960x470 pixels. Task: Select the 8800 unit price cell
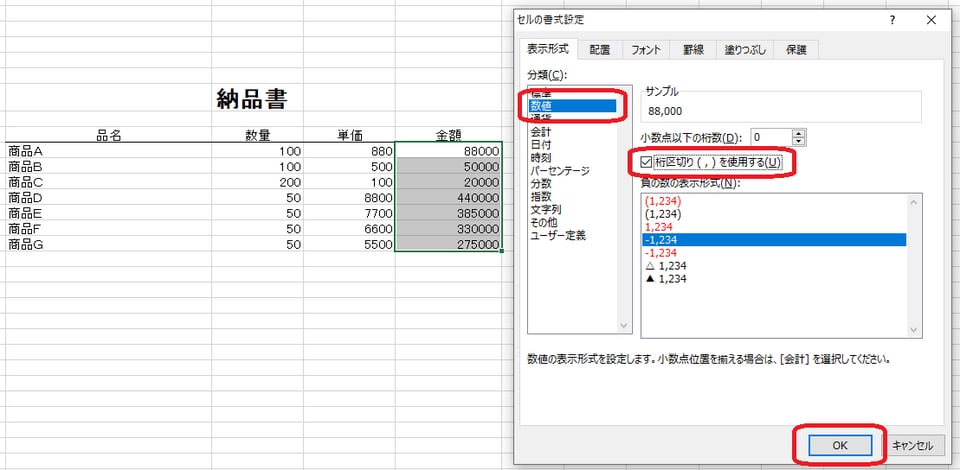[x=349, y=198]
